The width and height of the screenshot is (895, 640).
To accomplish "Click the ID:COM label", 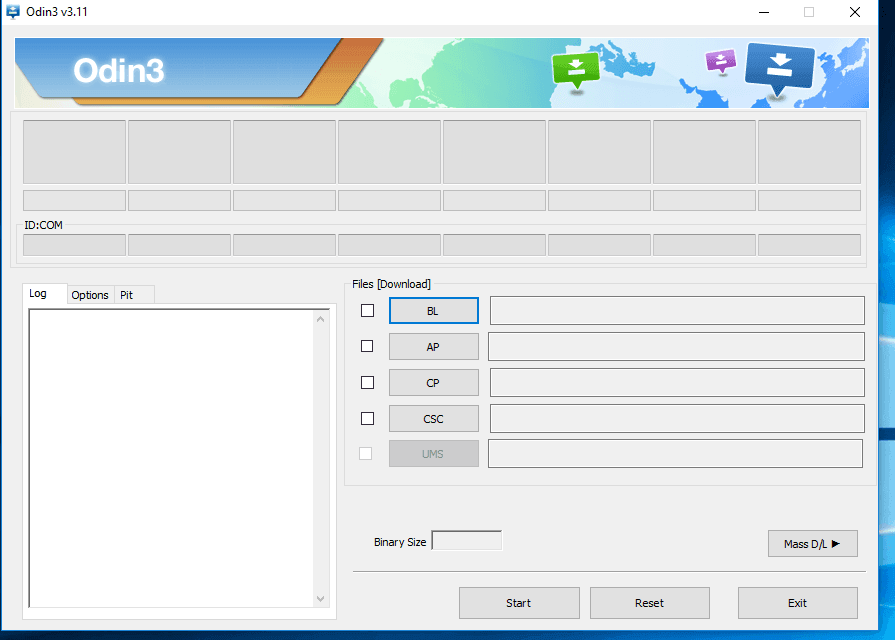I will coord(43,225).
